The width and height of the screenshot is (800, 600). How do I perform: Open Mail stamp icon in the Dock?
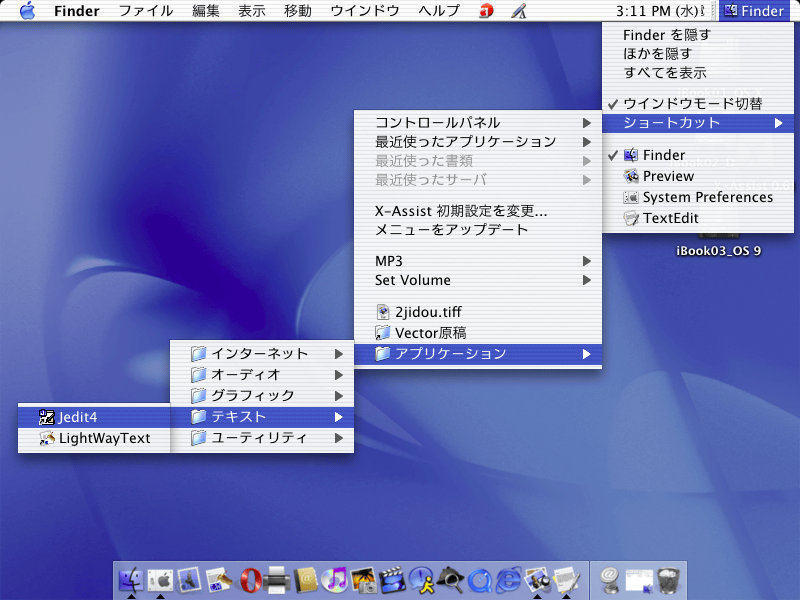[x=189, y=580]
